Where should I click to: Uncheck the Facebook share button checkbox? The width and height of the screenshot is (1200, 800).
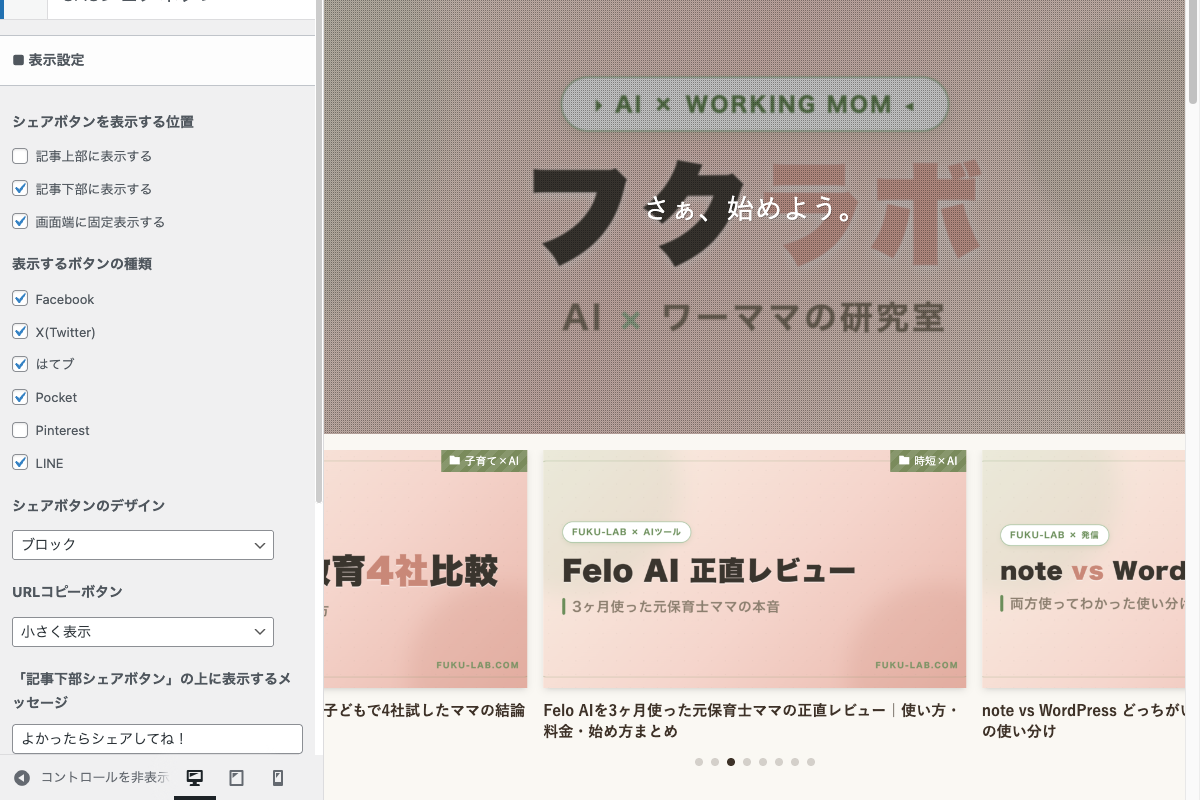click(x=20, y=299)
